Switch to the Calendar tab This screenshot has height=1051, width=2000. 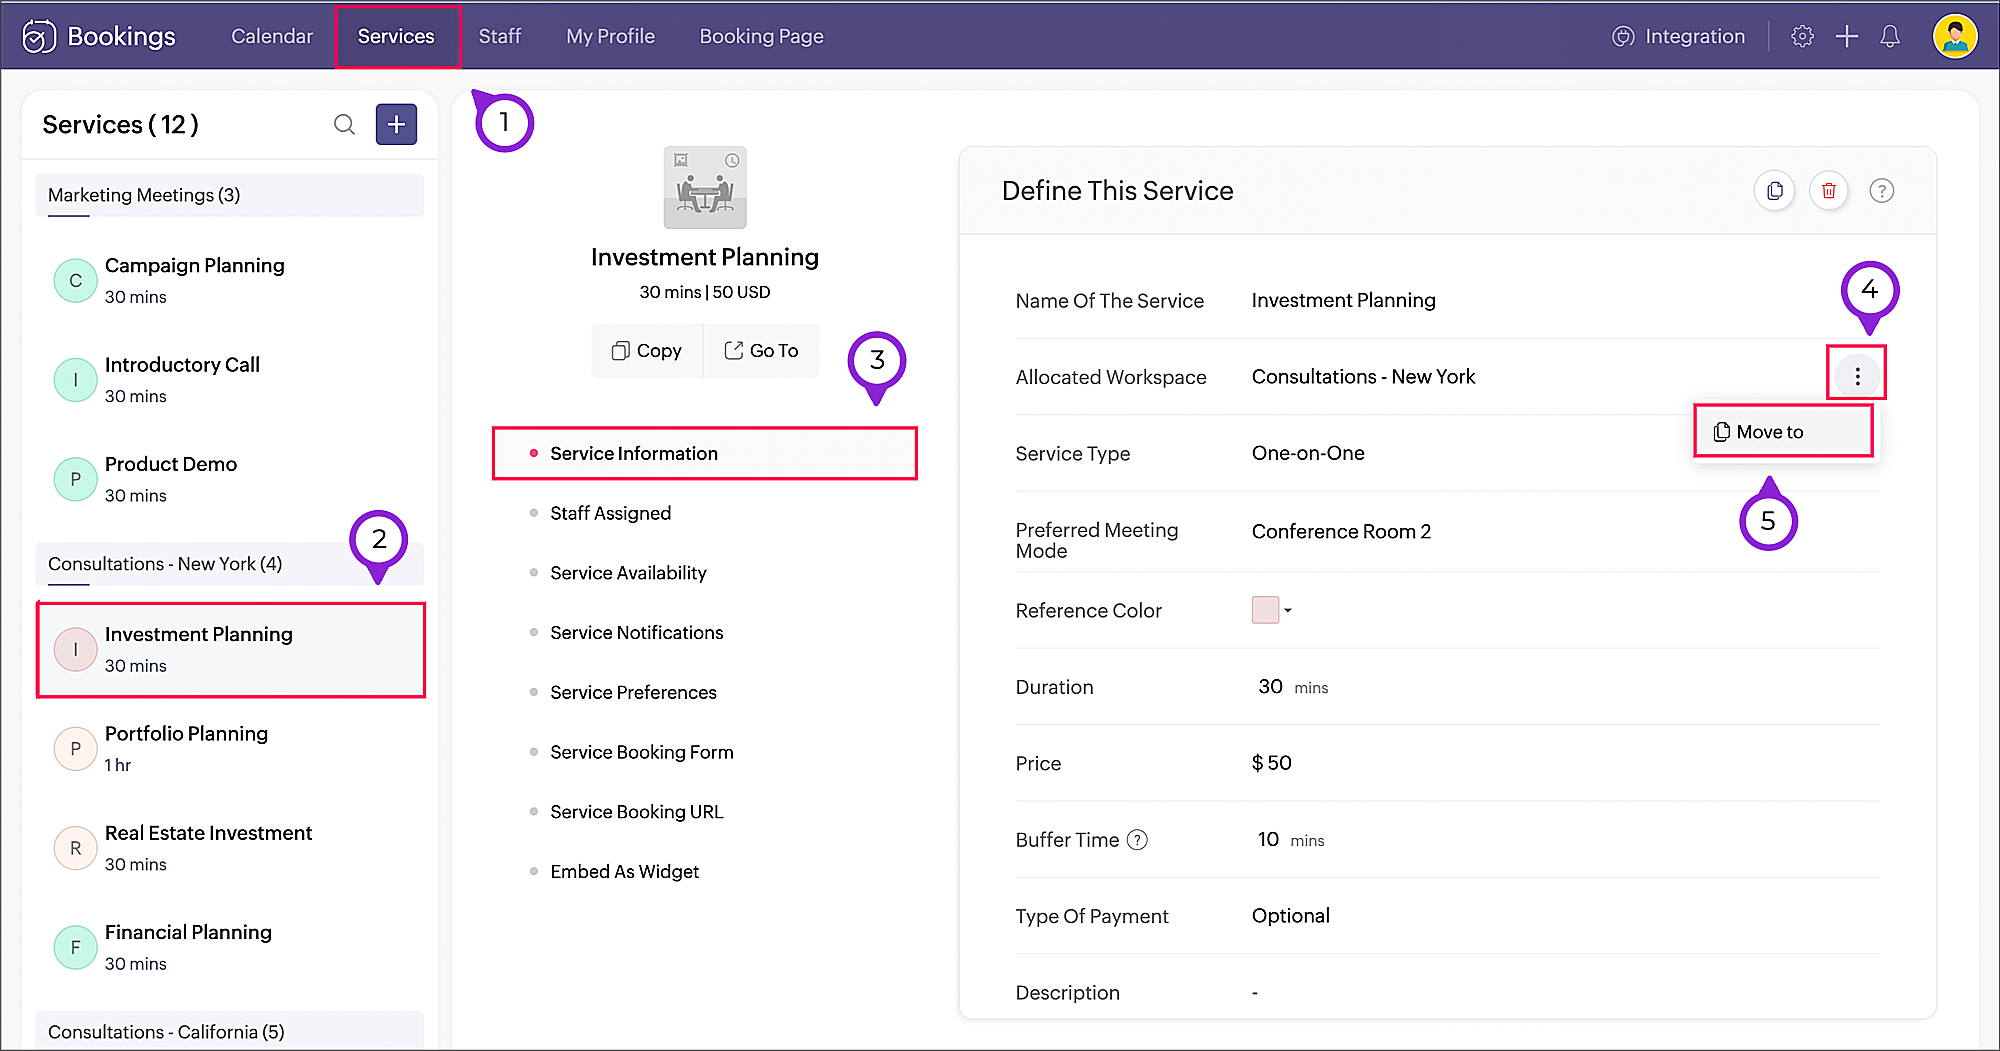point(272,37)
